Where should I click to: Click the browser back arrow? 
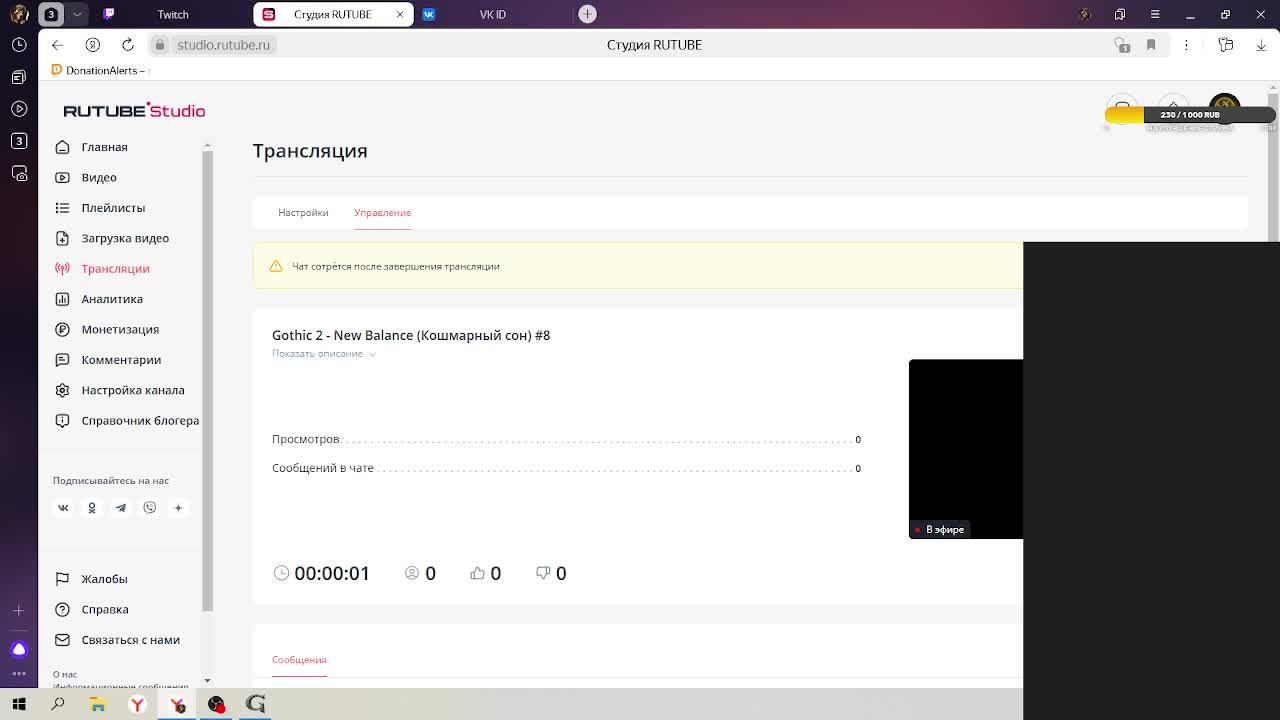(57, 45)
